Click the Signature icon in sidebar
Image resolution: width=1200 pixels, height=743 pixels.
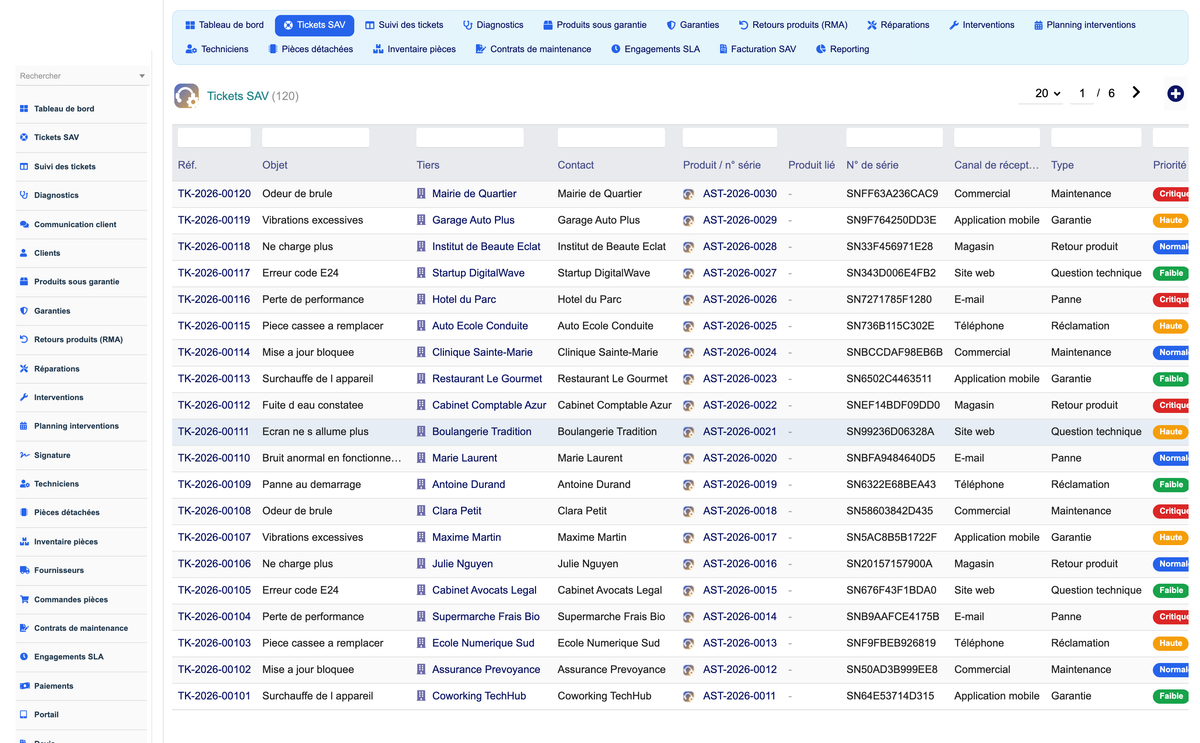tap(24, 455)
